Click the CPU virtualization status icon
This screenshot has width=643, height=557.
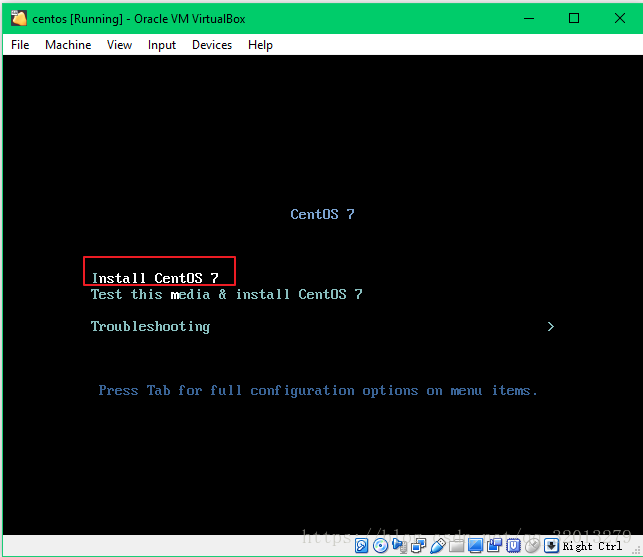click(513, 546)
